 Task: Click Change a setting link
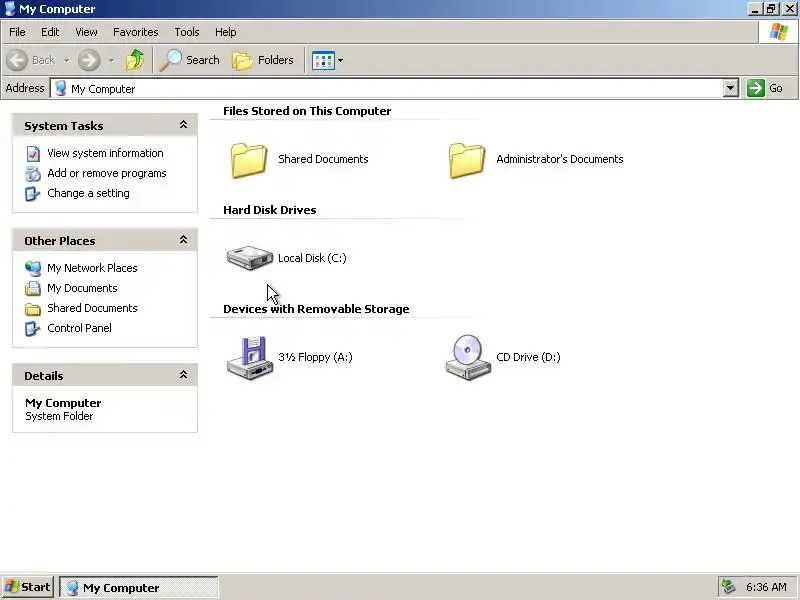(88, 193)
